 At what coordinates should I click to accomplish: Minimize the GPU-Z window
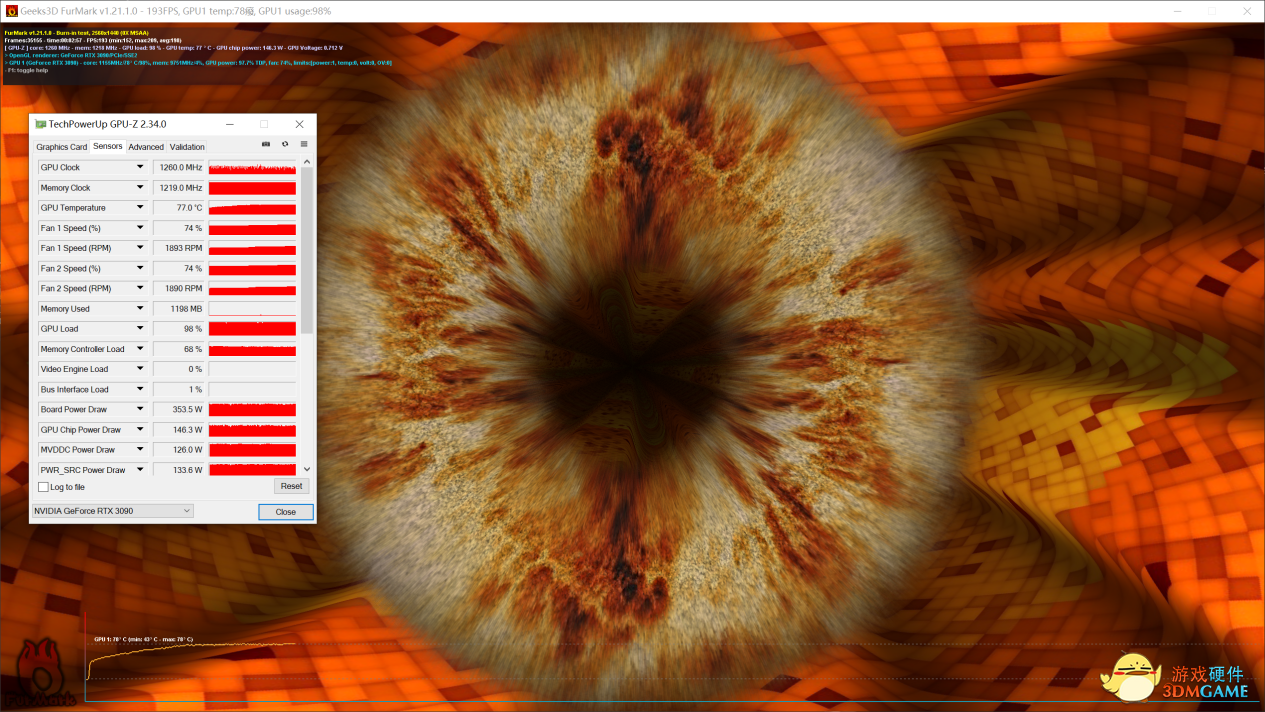(x=230, y=124)
